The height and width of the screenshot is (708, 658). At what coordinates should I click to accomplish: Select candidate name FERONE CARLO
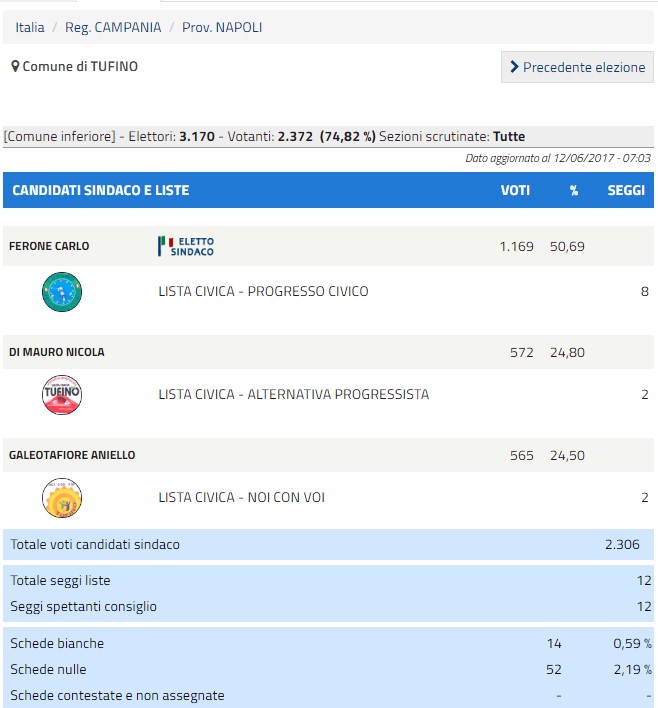49,246
